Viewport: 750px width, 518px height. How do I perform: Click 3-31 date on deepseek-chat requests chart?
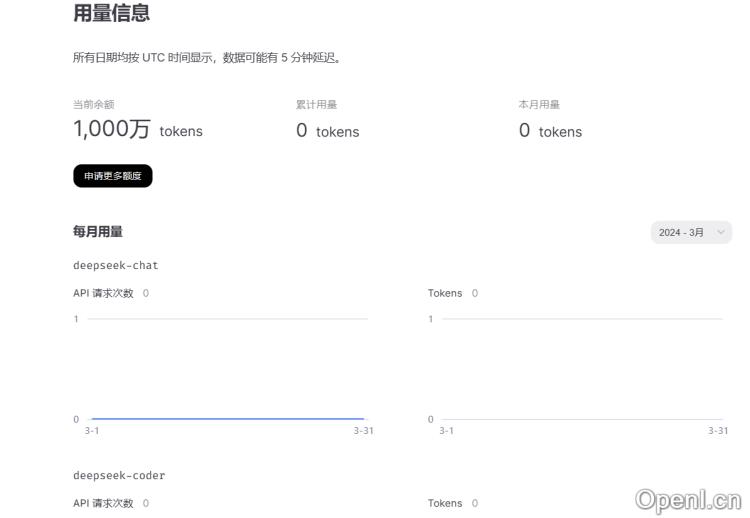point(363,431)
